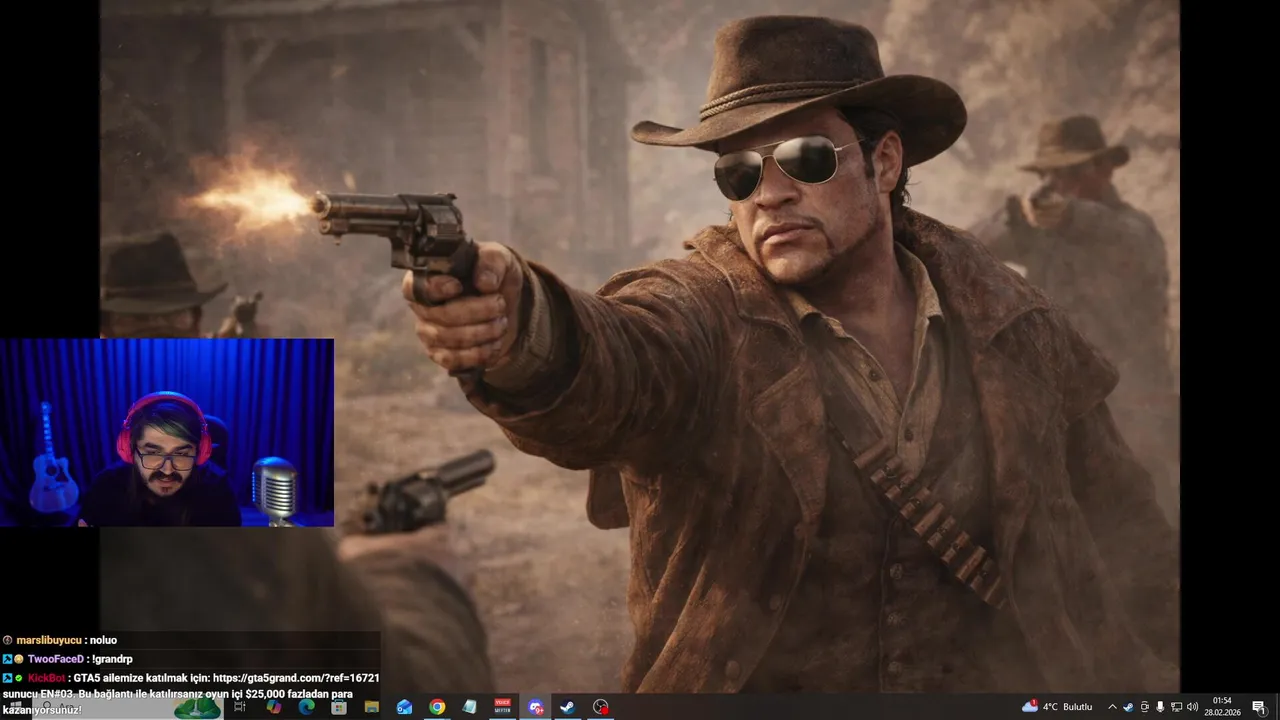Switch to Google Chrome in taskbar
The width and height of the screenshot is (1280, 720).
click(x=437, y=707)
